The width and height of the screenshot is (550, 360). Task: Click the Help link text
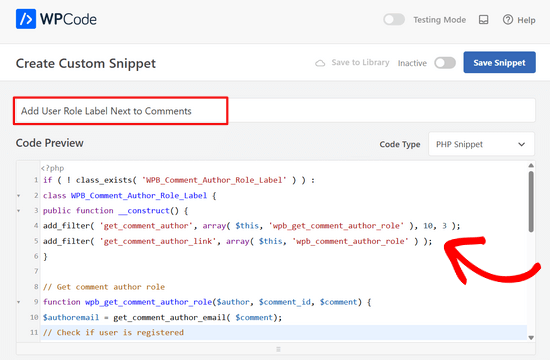(x=526, y=20)
